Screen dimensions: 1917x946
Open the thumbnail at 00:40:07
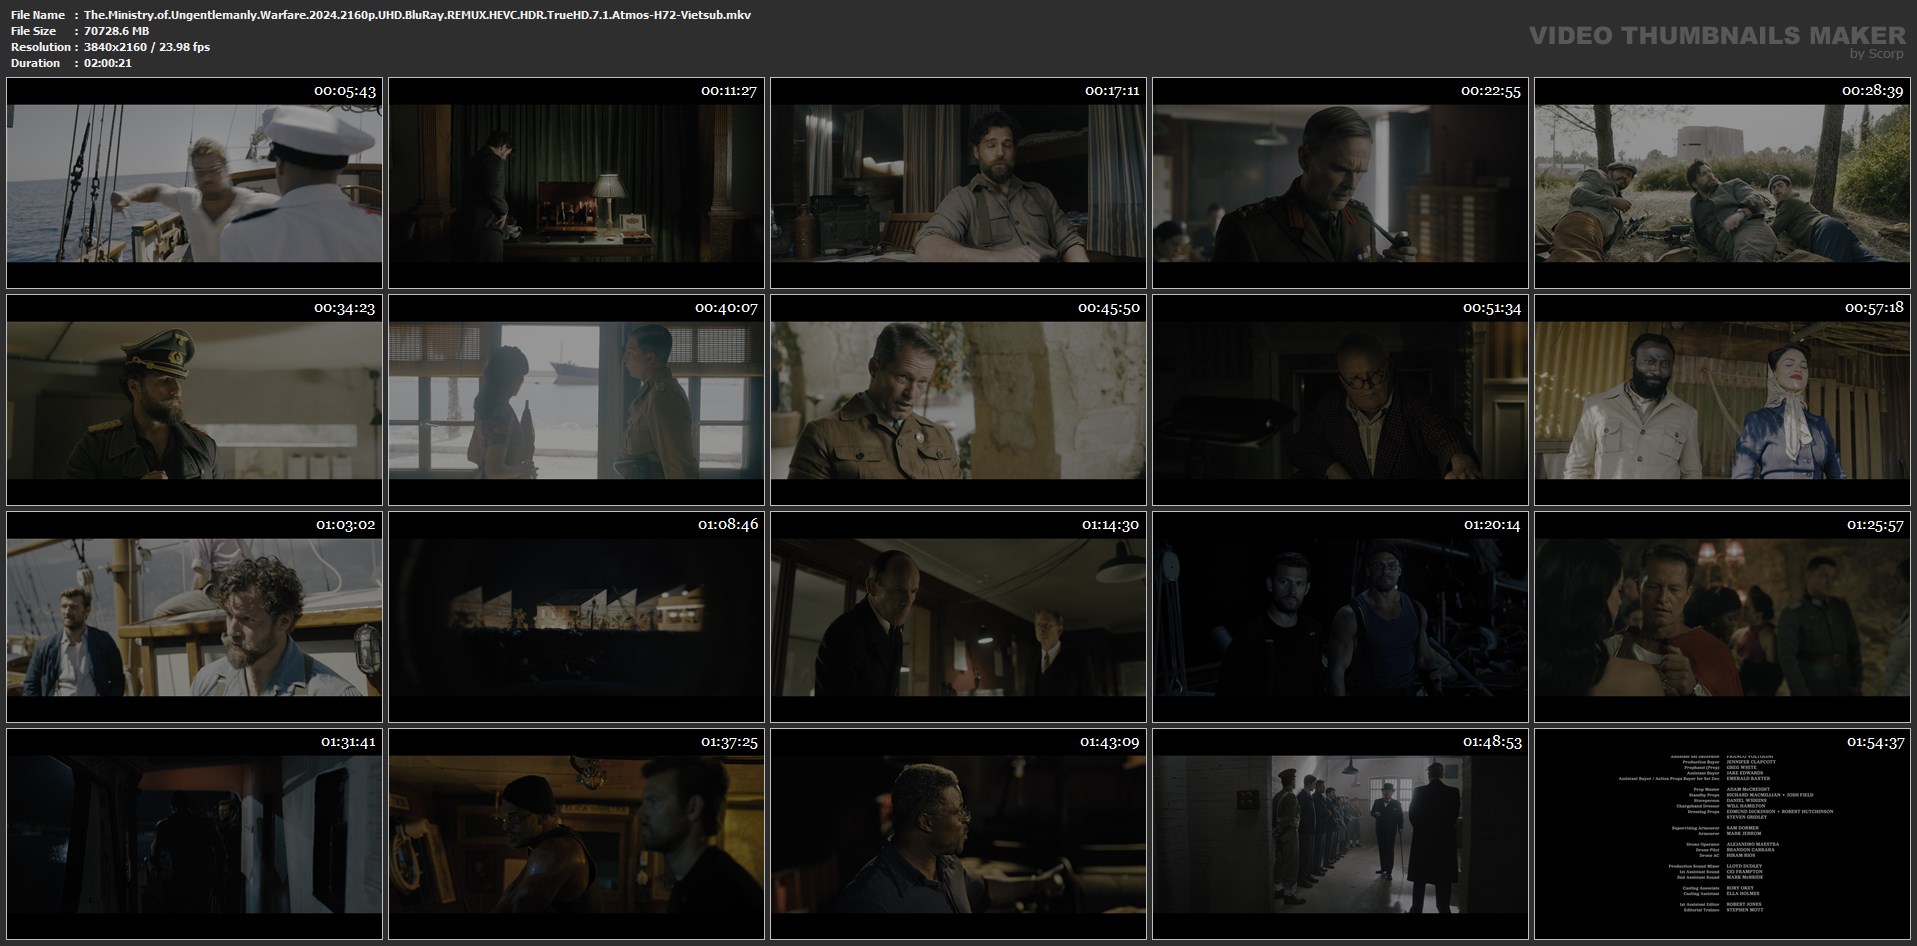point(576,400)
